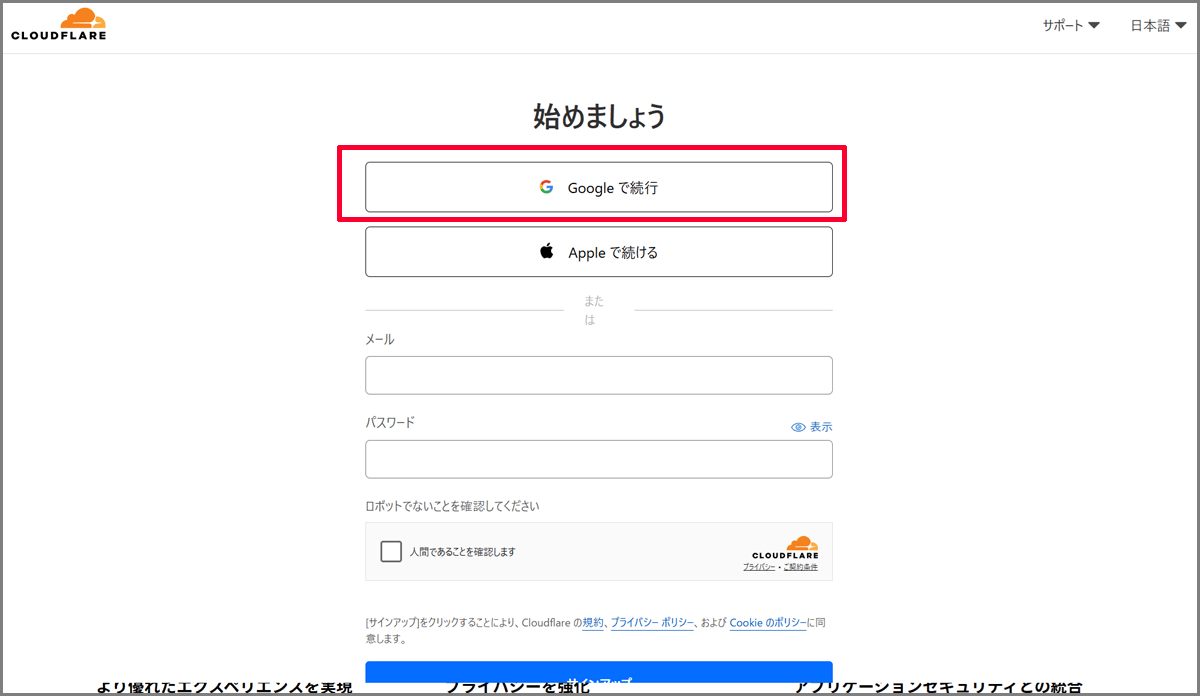Screen dimensions: 1200x696
Task: Open the プライバシー ポリシー link
Action: coord(652,623)
